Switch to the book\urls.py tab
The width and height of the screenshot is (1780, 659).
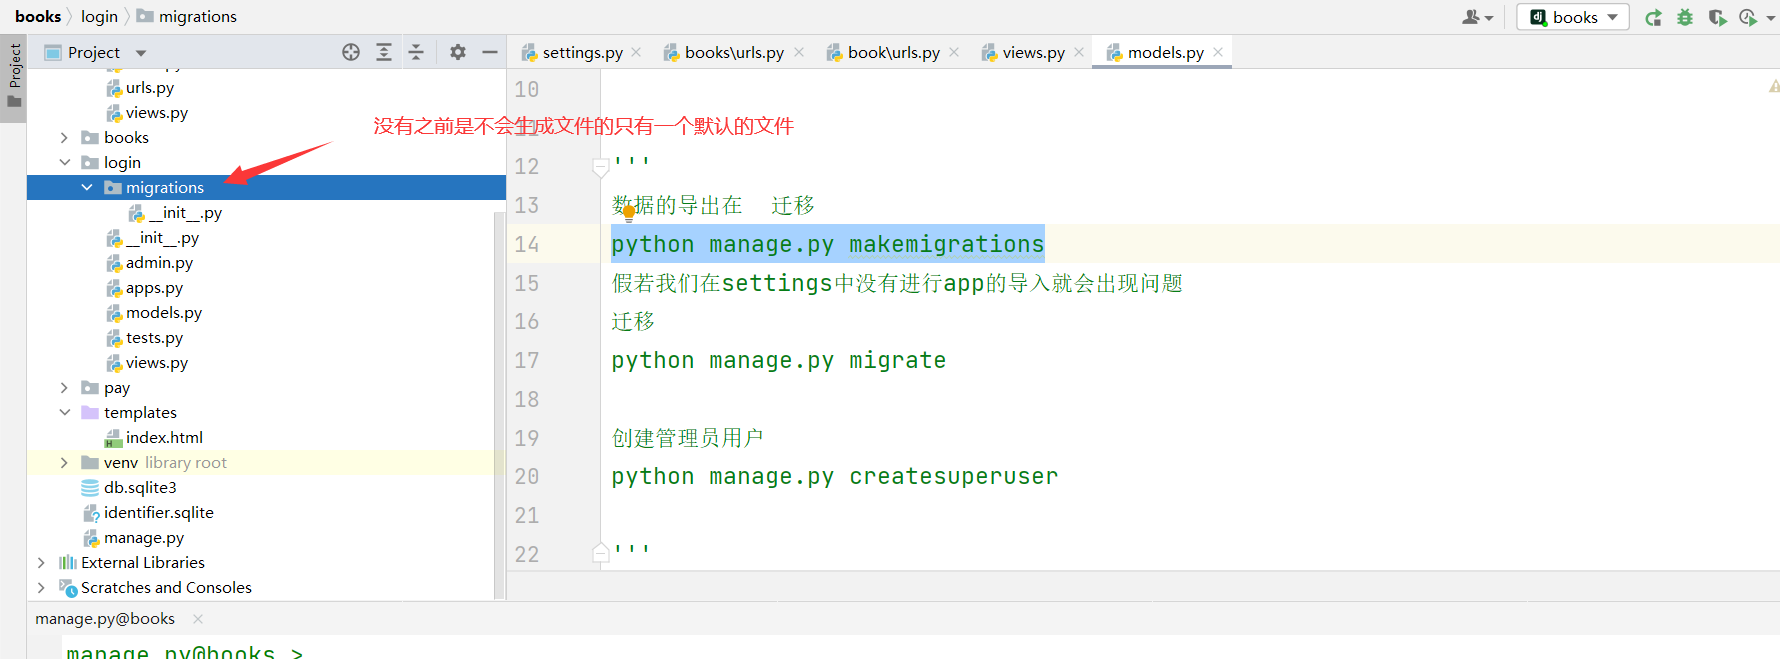(x=894, y=52)
